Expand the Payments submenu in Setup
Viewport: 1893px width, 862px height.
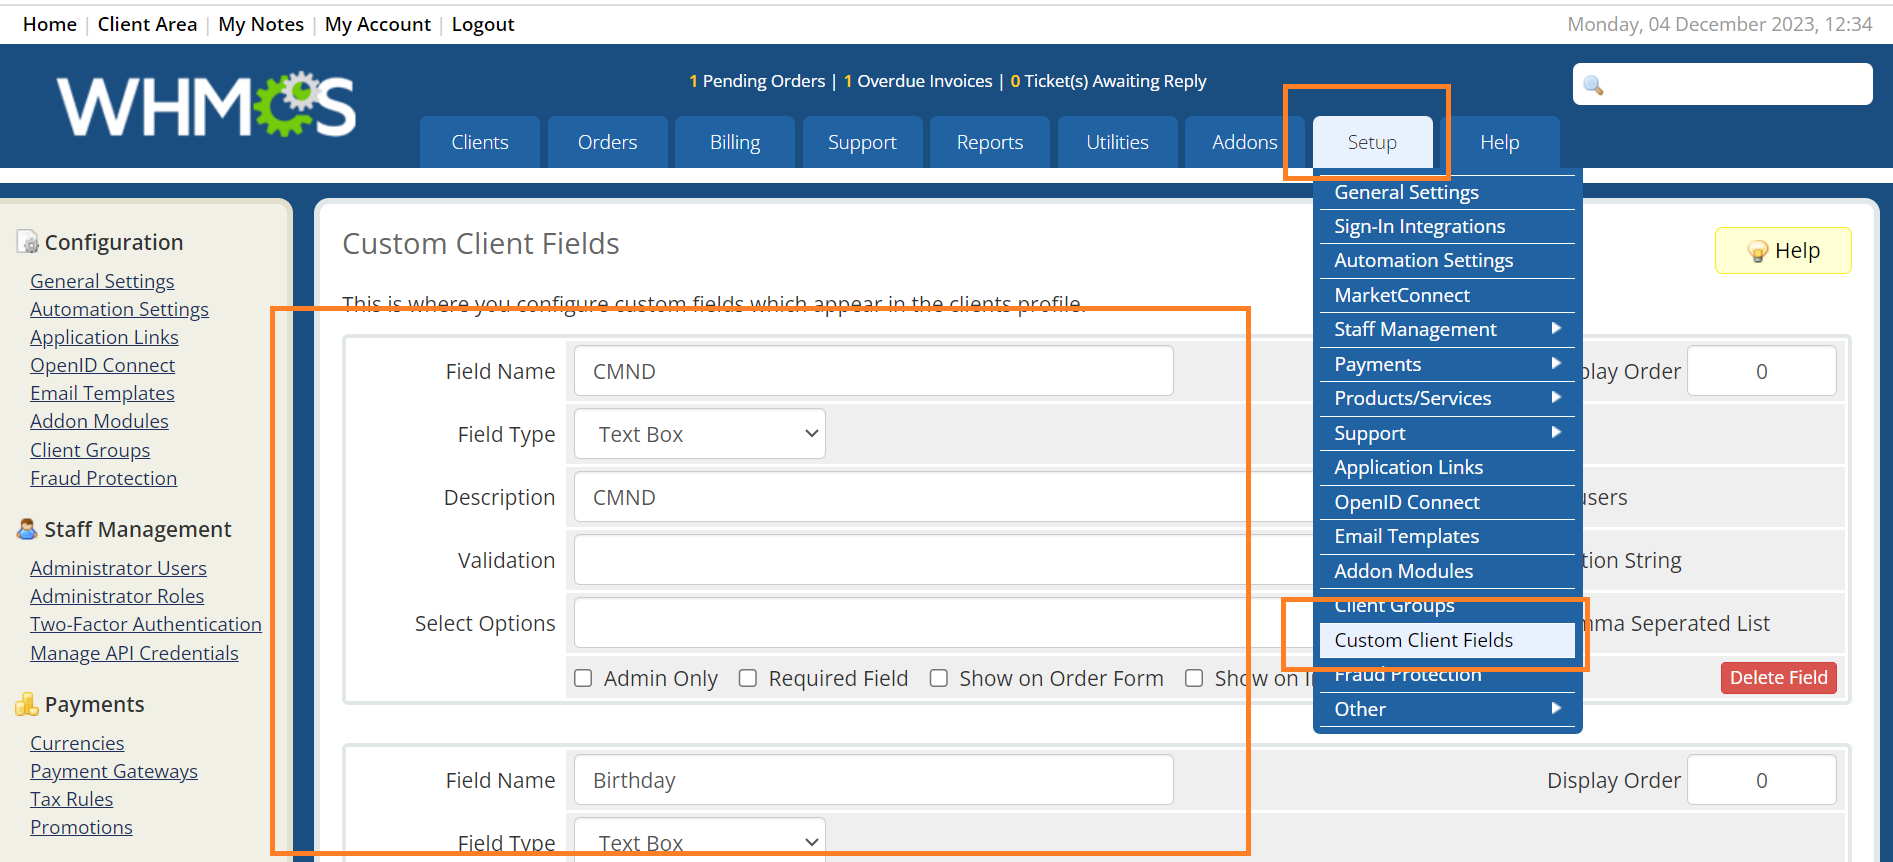coord(1447,364)
